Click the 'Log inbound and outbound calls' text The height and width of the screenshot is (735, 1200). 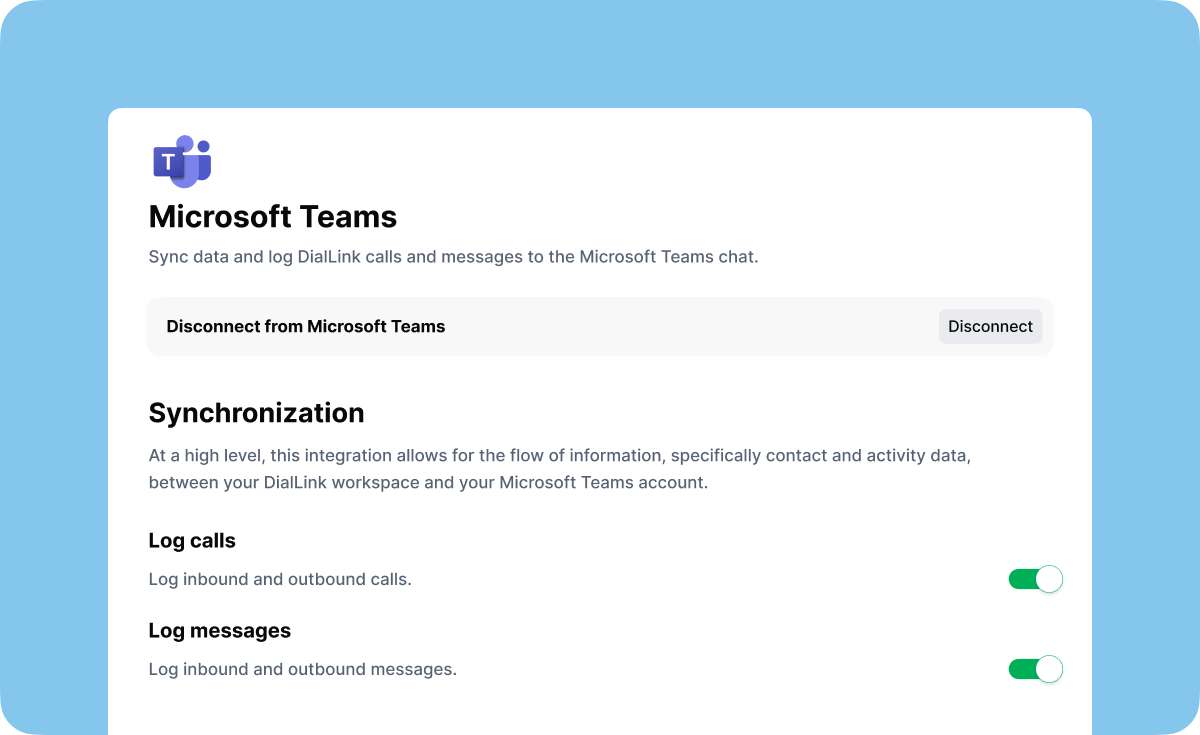tap(280, 579)
